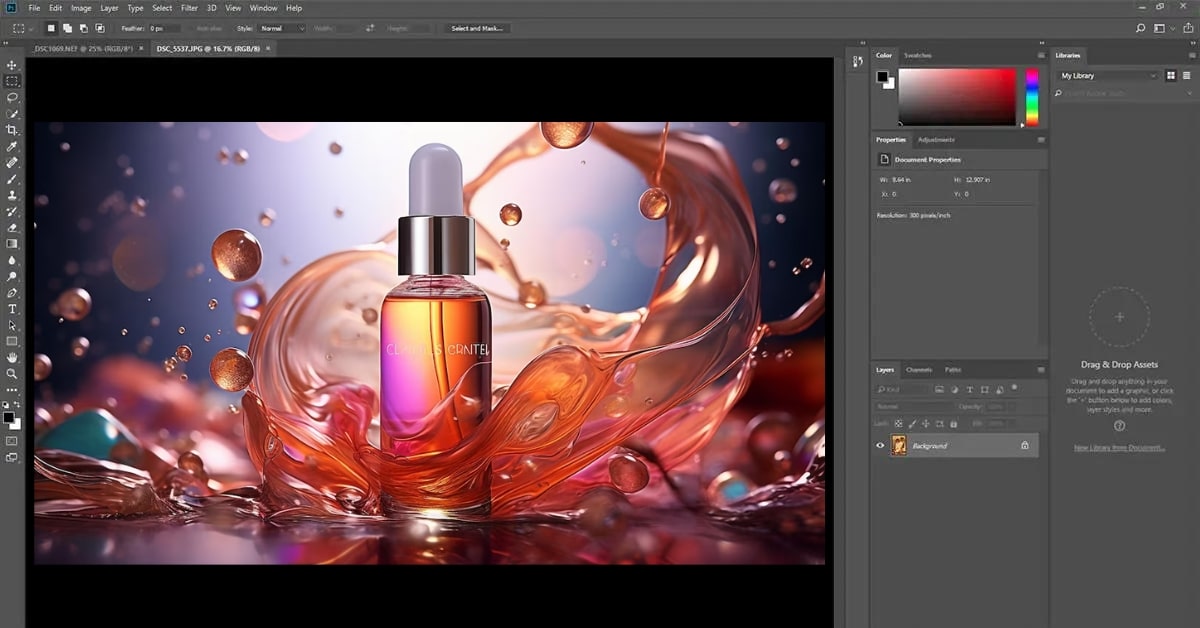Open the Color panel flyout menu
Screen dimensions: 1200x628
tap(1040, 55)
